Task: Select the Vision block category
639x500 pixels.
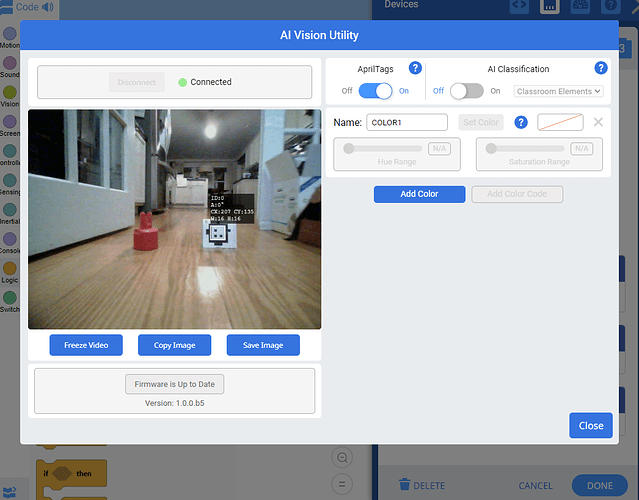Action: point(10,96)
